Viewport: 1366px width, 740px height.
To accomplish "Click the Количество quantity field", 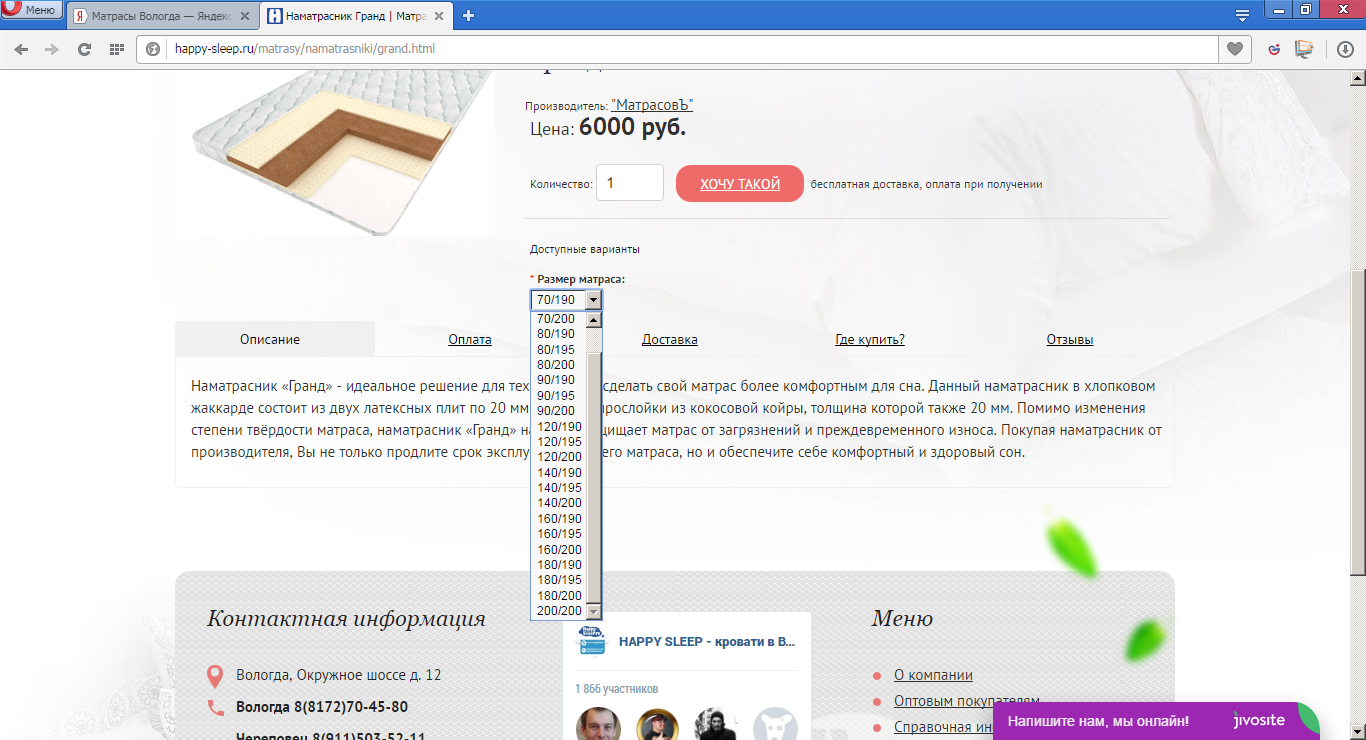I will pos(630,183).
